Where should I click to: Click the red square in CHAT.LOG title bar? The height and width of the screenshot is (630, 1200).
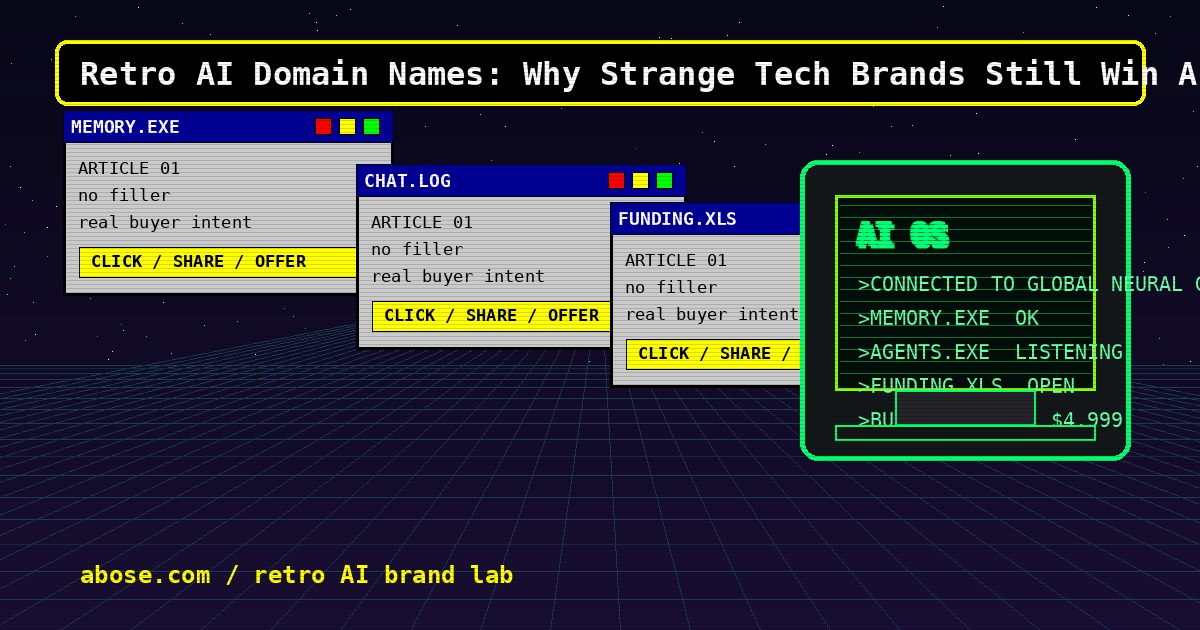[616, 180]
